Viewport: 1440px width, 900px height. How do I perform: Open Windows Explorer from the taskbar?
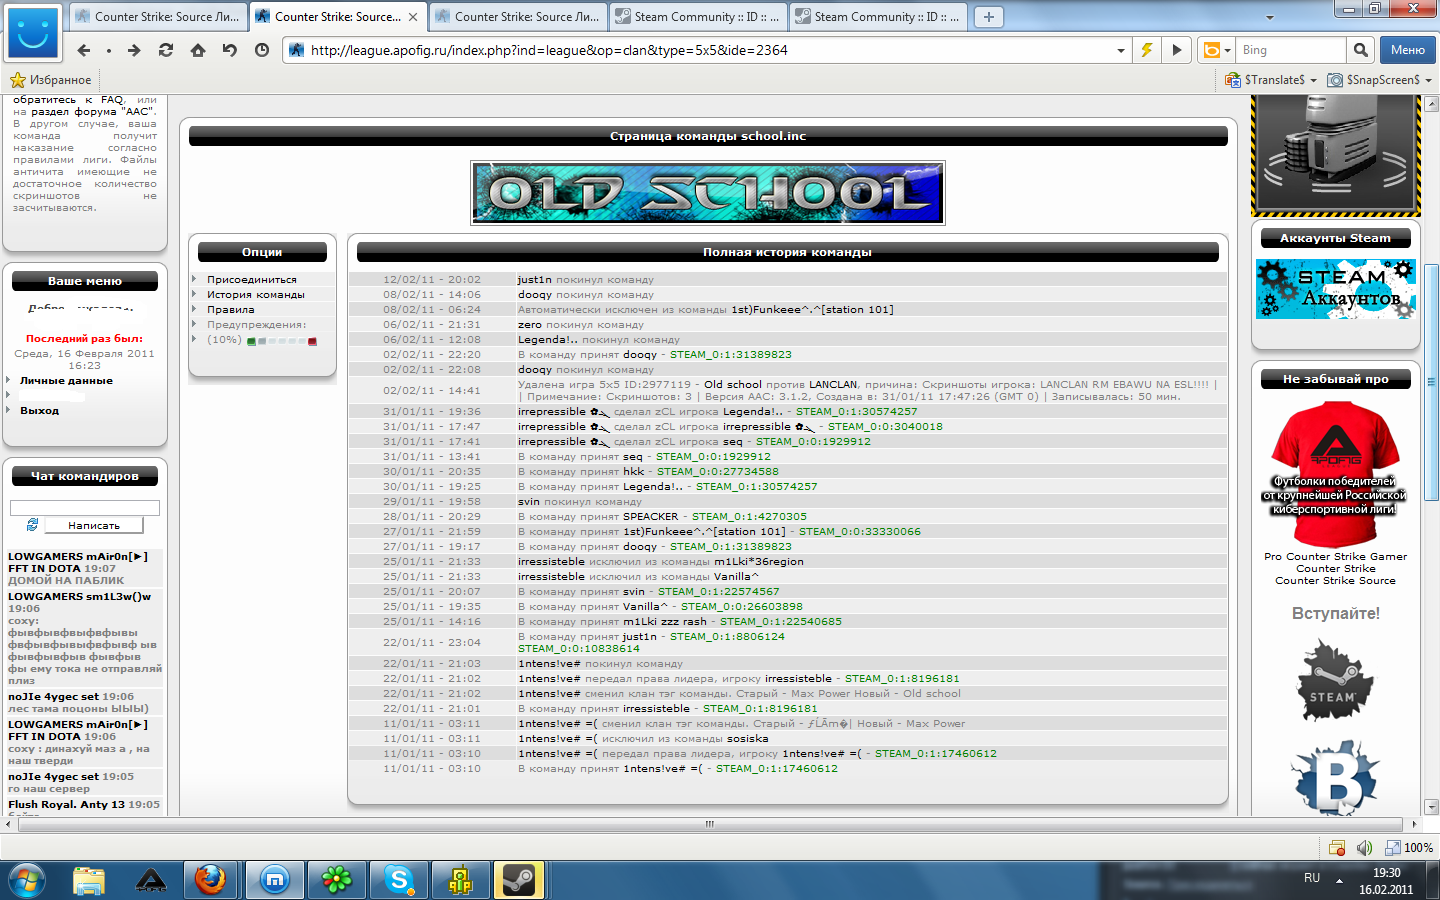coord(89,880)
